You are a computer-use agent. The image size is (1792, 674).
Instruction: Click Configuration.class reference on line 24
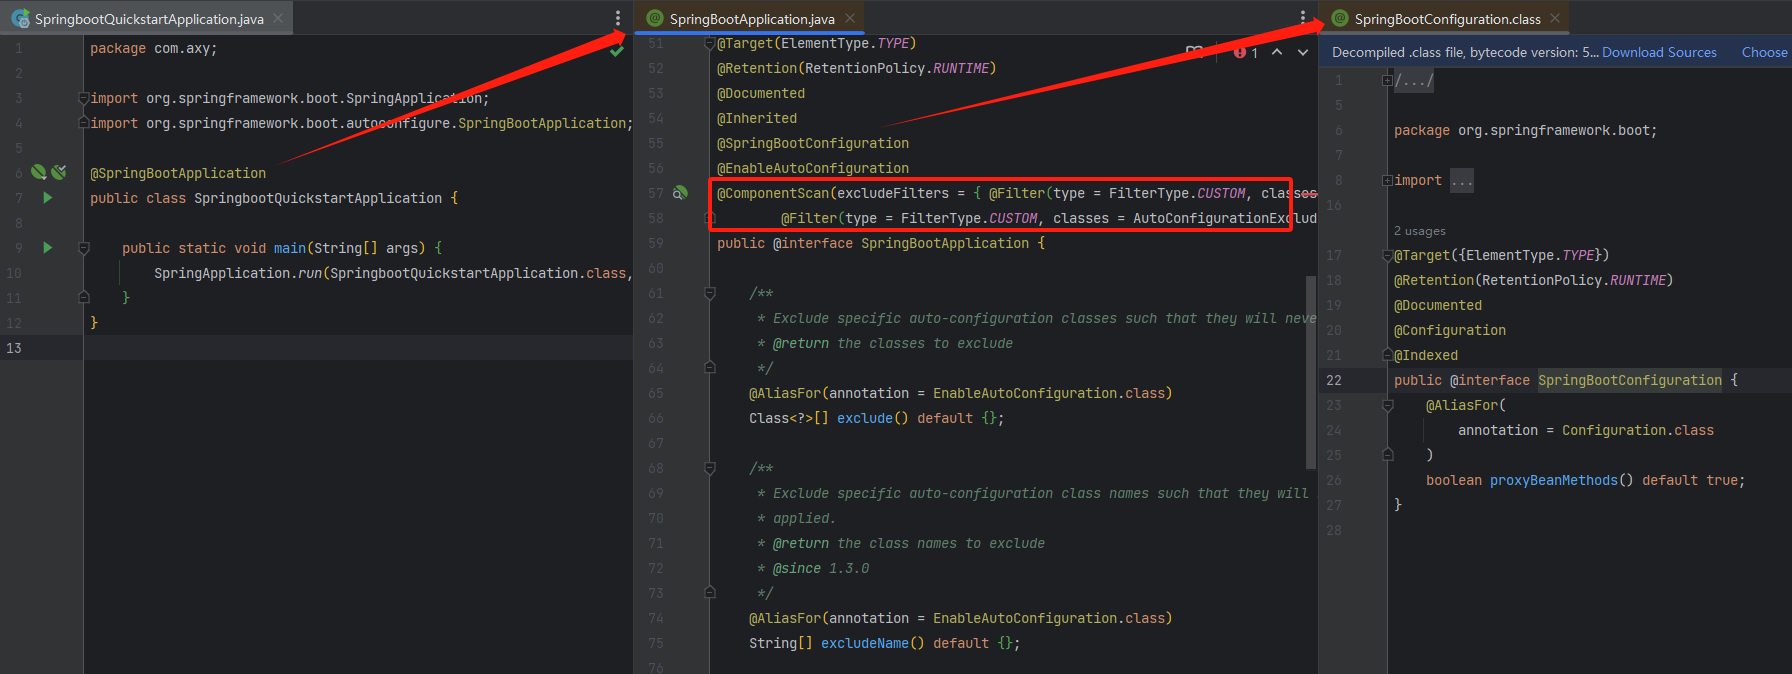coord(1638,430)
